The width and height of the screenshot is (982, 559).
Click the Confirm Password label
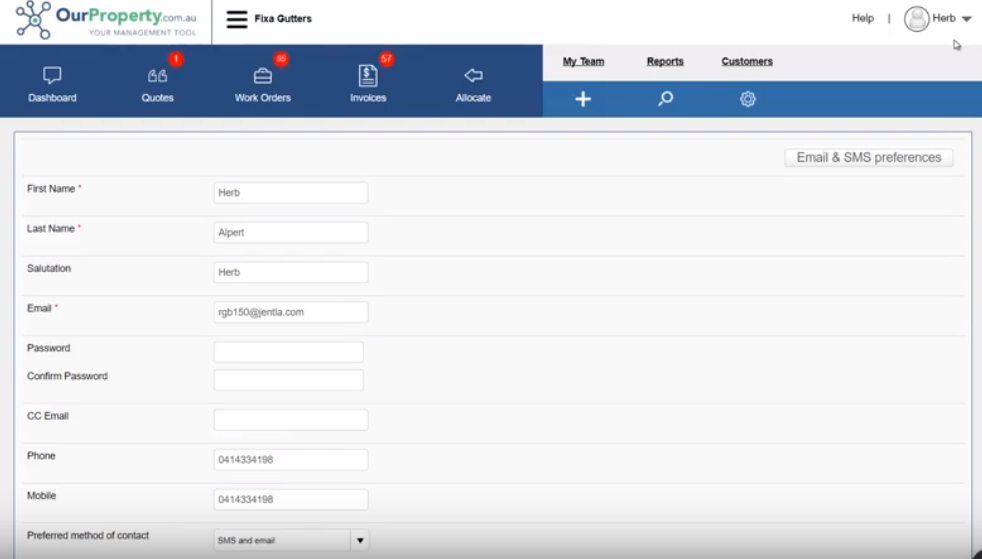67,376
